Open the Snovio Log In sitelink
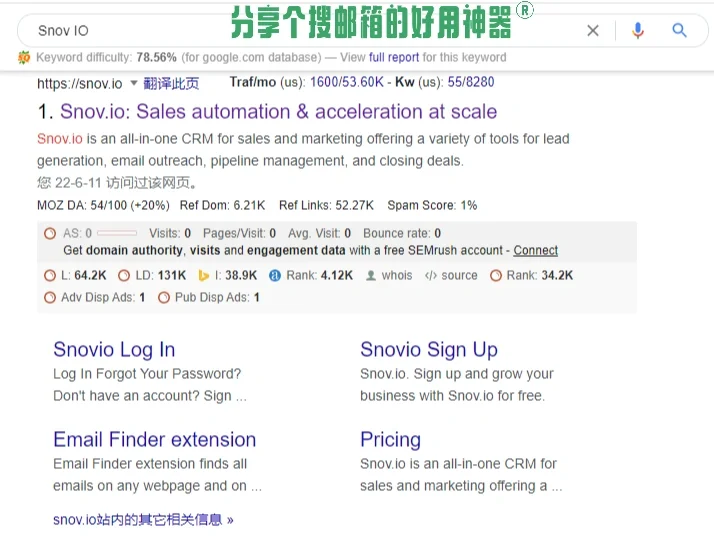Screen dimensions: 714x546 click(x=114, y=350)
